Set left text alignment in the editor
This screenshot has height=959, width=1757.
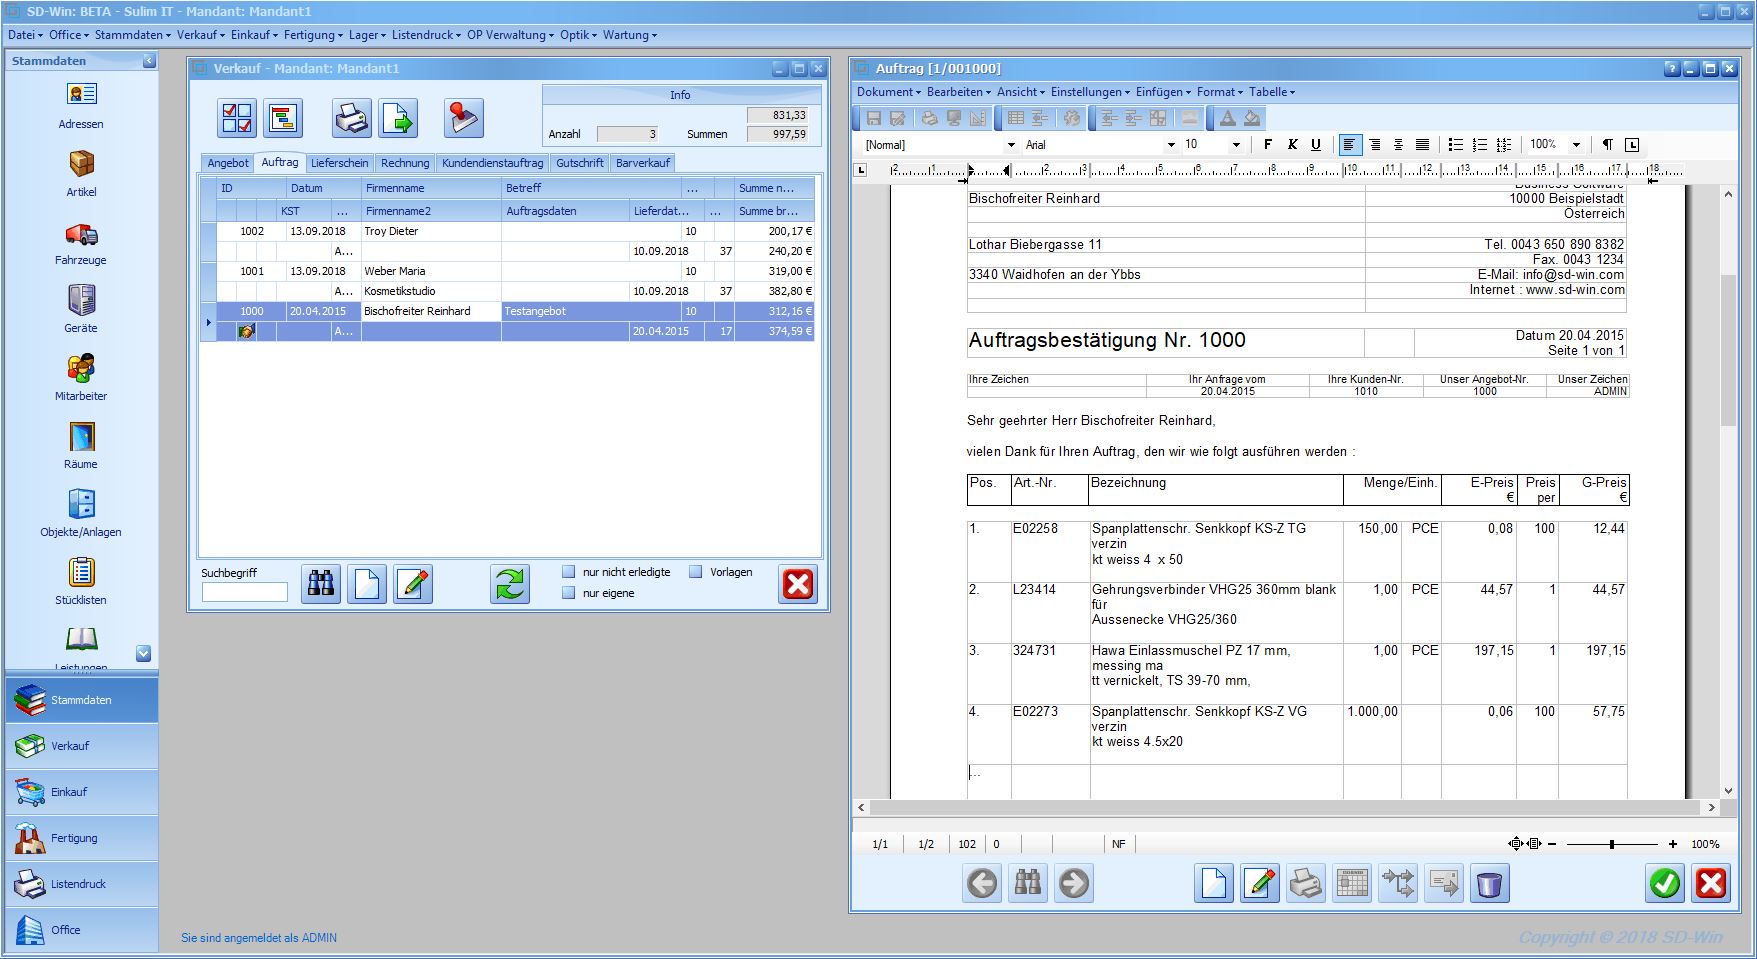pos(1350,145)
